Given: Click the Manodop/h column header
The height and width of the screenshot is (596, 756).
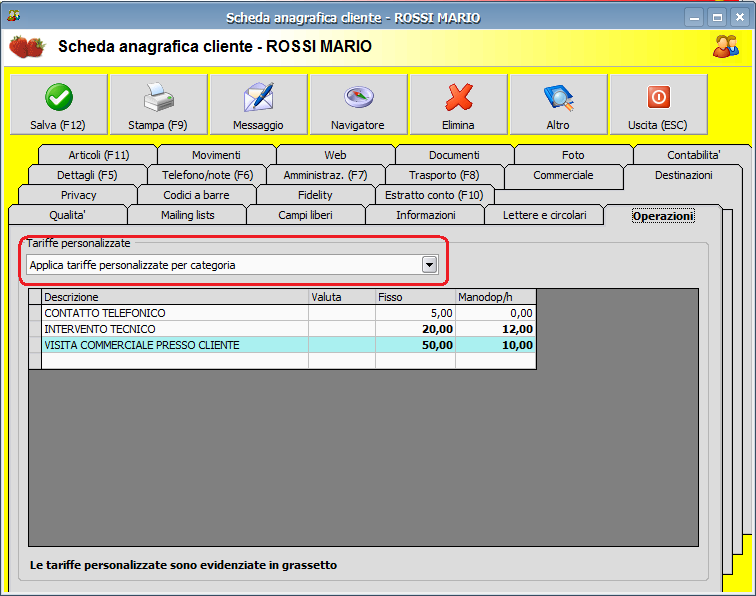Looking at the screenshot, I should click(496, 297).
